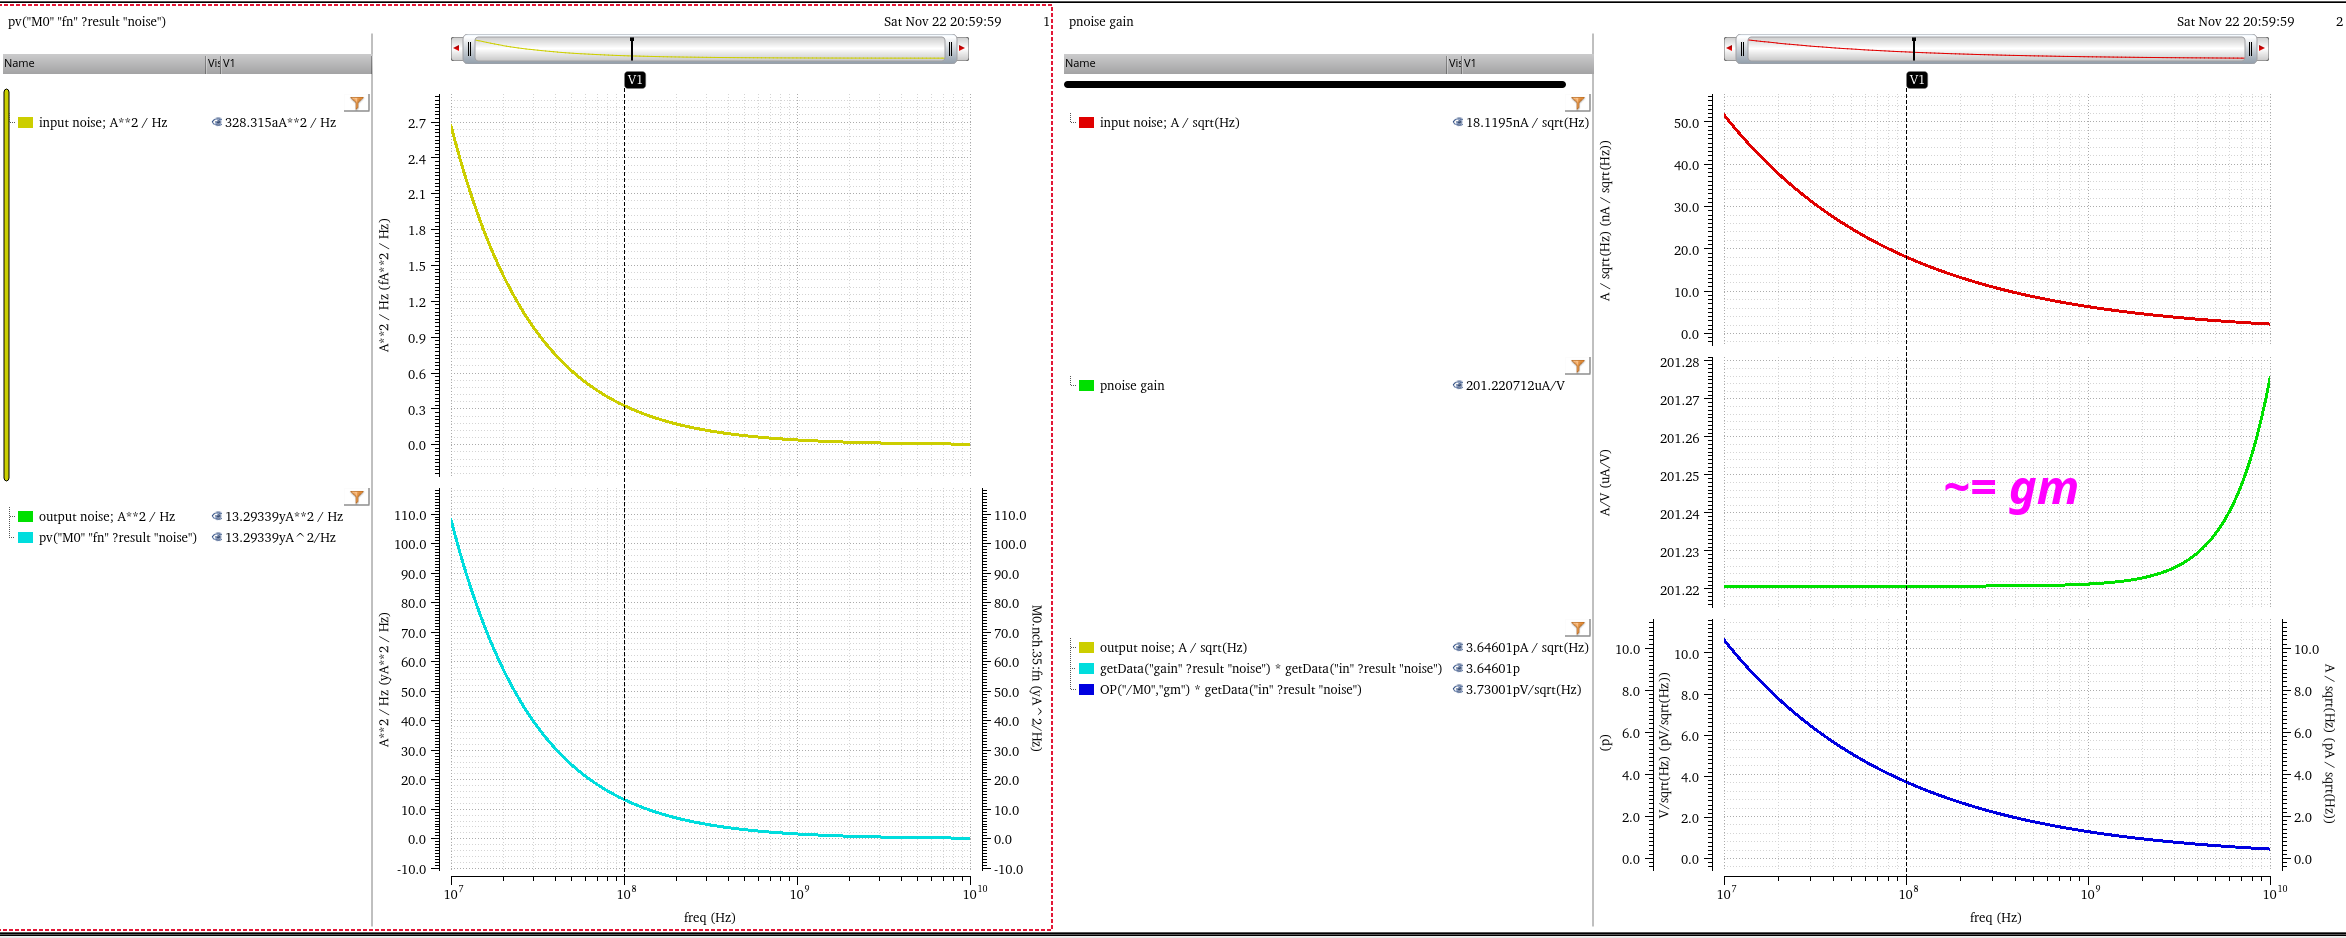The height and width of the screenshot is (938, 2346).
Task: Click the filter funnel above left output noise traces
Action: point(357,497)
